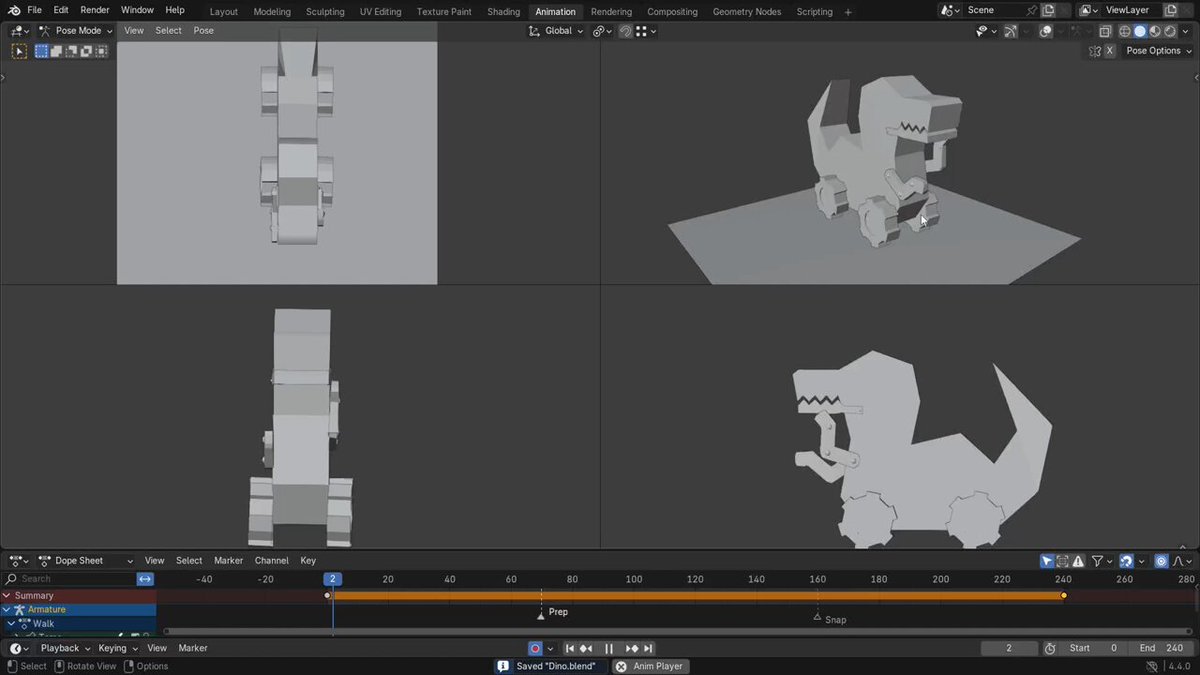
Task: Switch to the Shading workspace tab
Action: click(503, 12)
